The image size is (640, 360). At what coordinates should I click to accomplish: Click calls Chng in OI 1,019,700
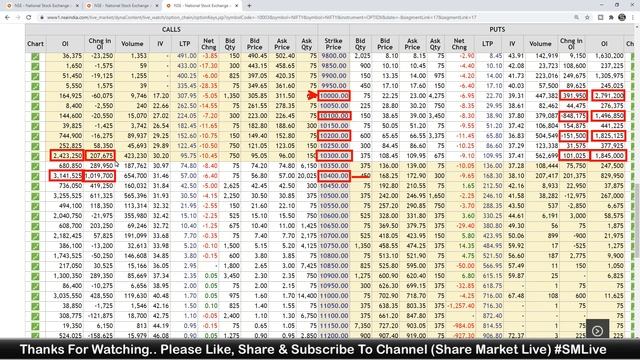[x=99, y=176]
